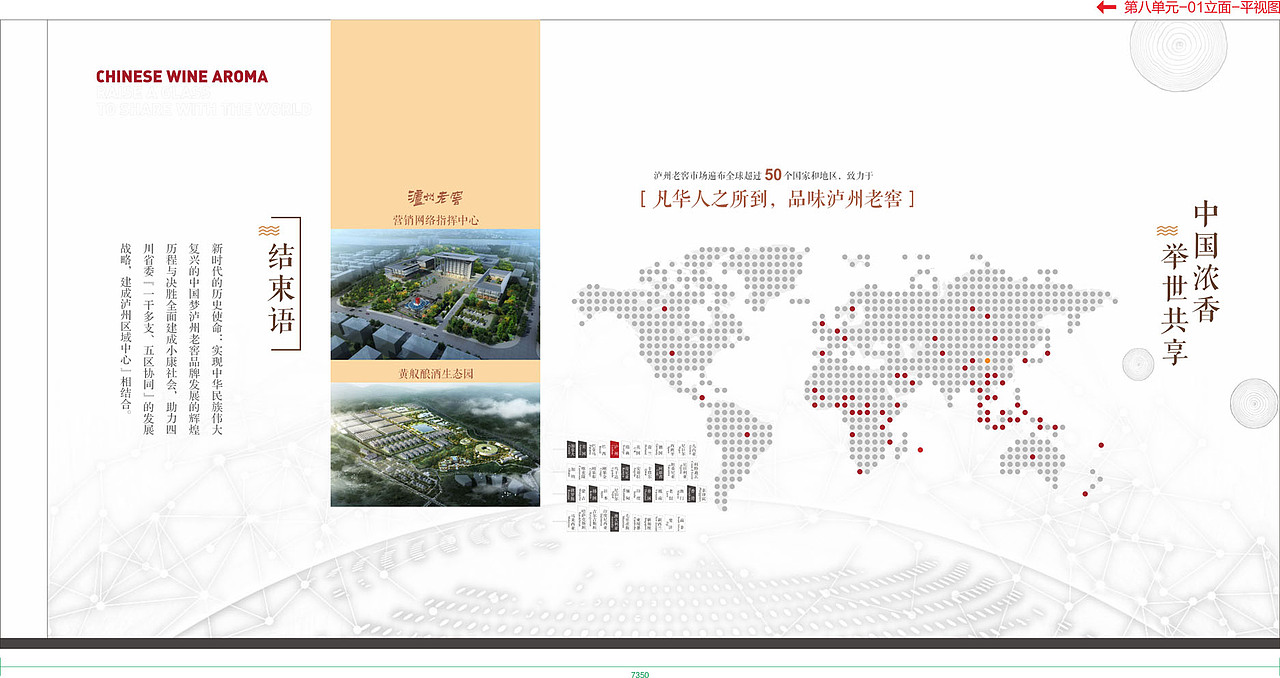Click the CHINESE WINE AROMA heading
This screenshot has width=1280, height=678.
[182, 76]
